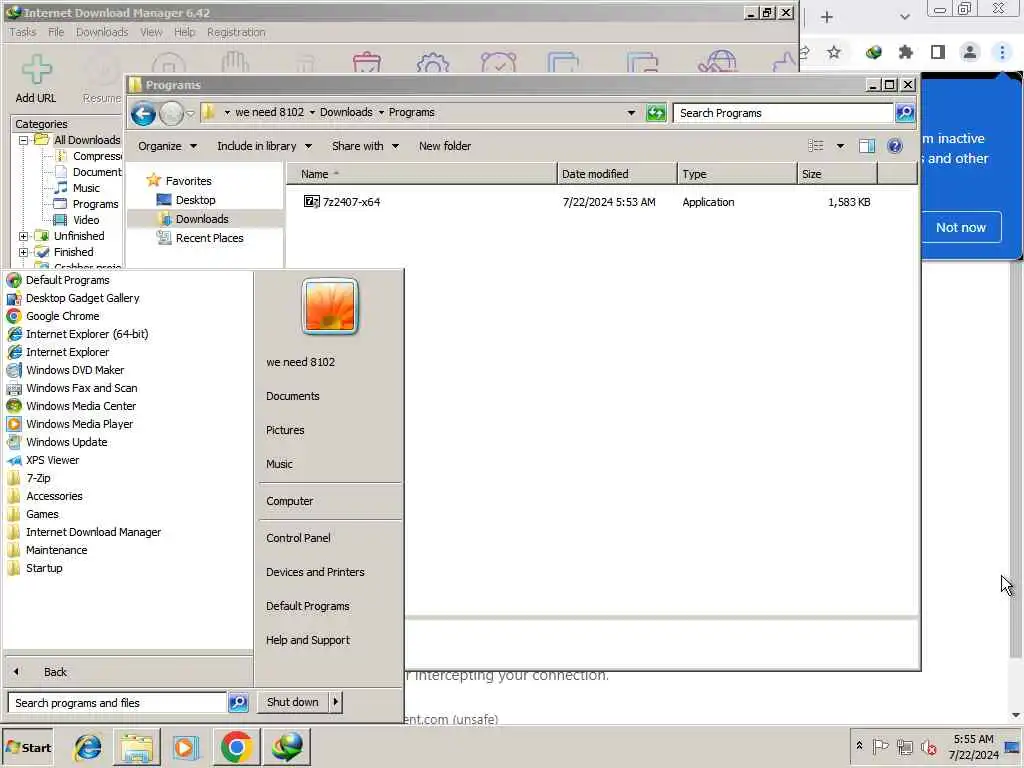Click the Not now button in Chrome

point(960,227)
